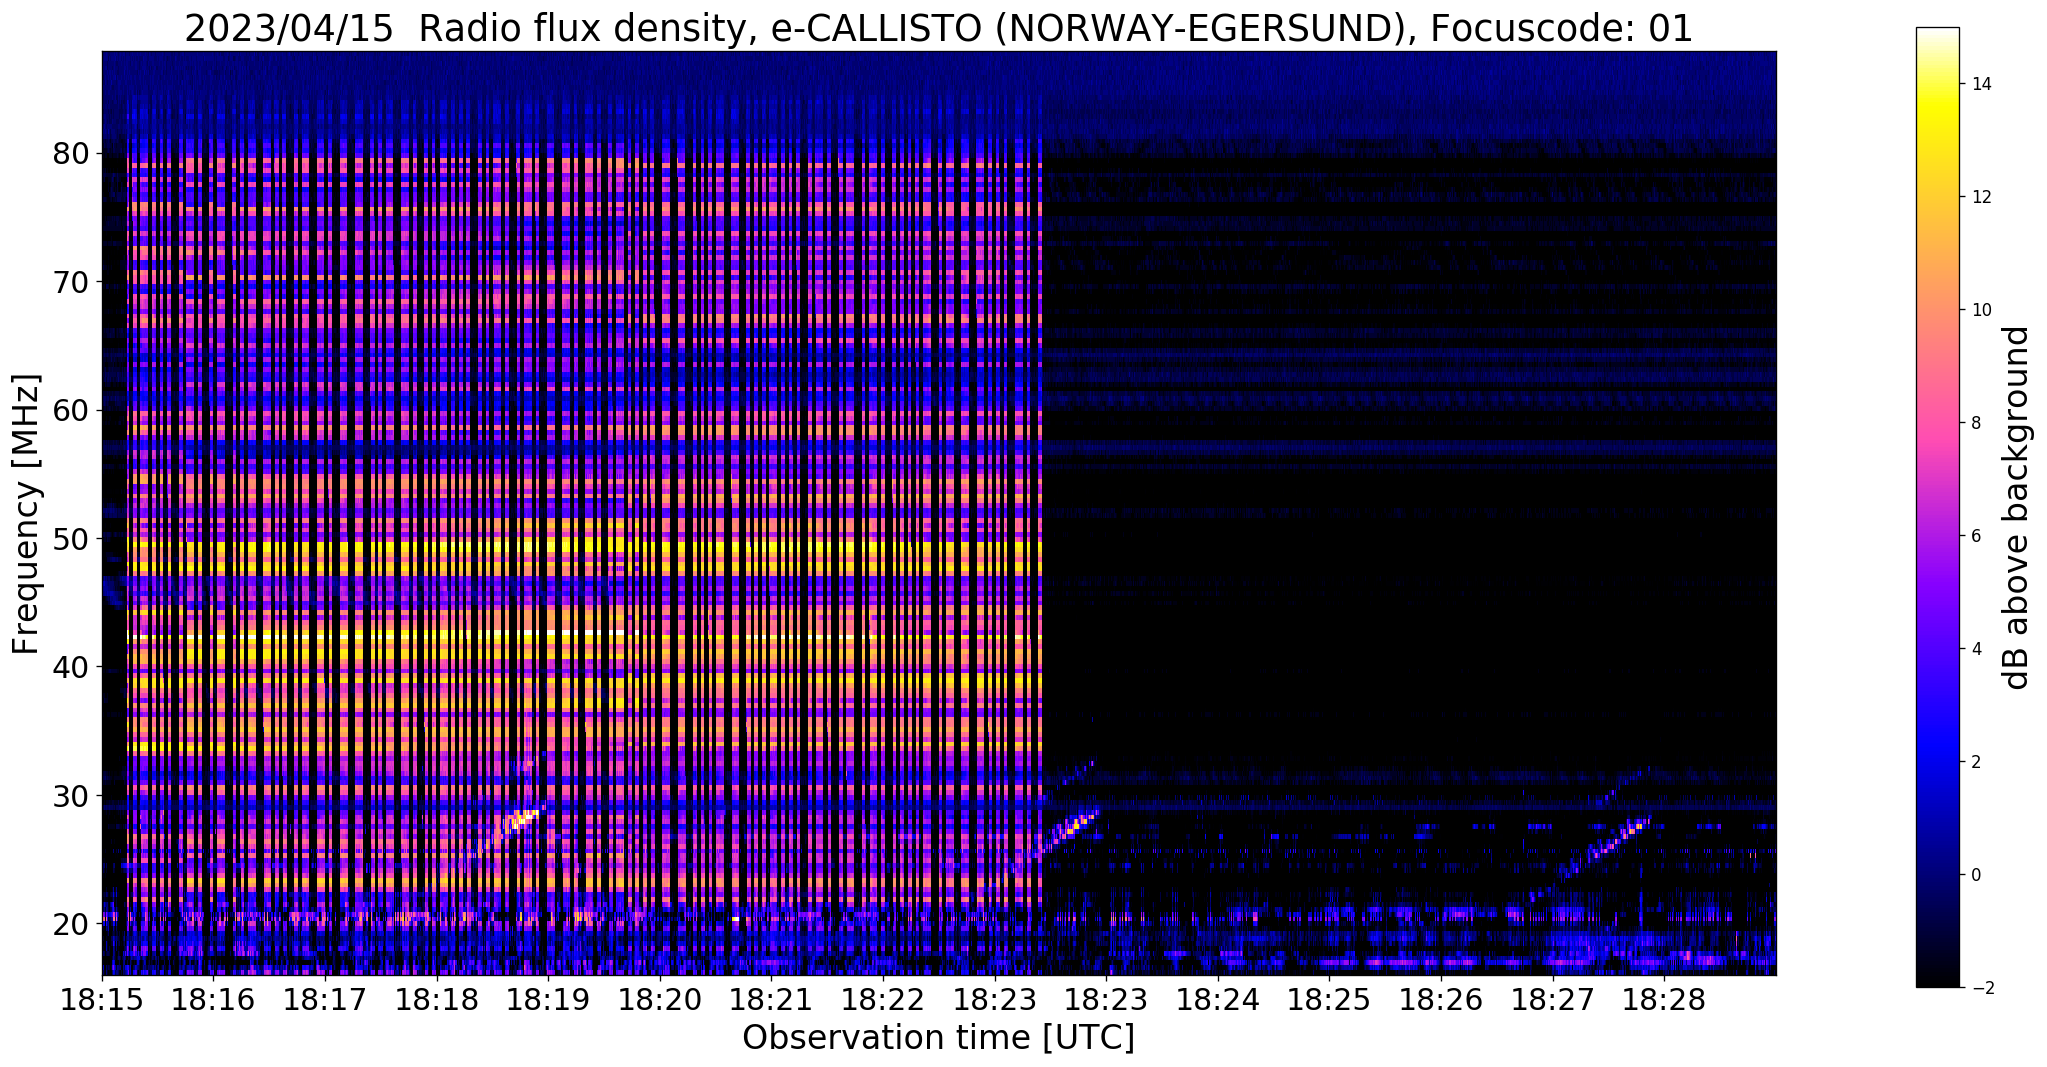Click the 60 MHz frequency tick label

pyautogui.click(x=71, y=410)
